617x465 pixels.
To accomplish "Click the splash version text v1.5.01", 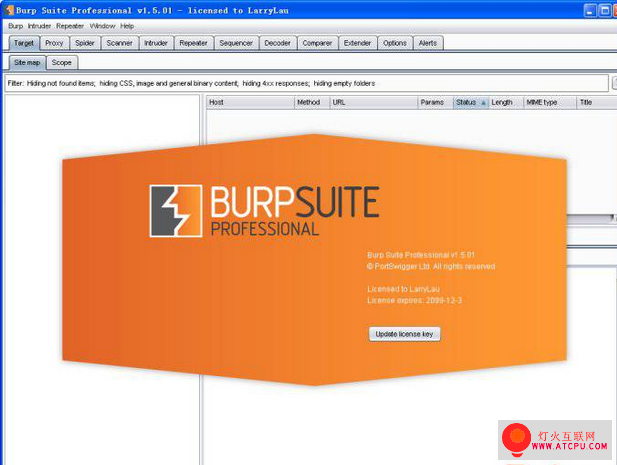I will click(421, 255).
